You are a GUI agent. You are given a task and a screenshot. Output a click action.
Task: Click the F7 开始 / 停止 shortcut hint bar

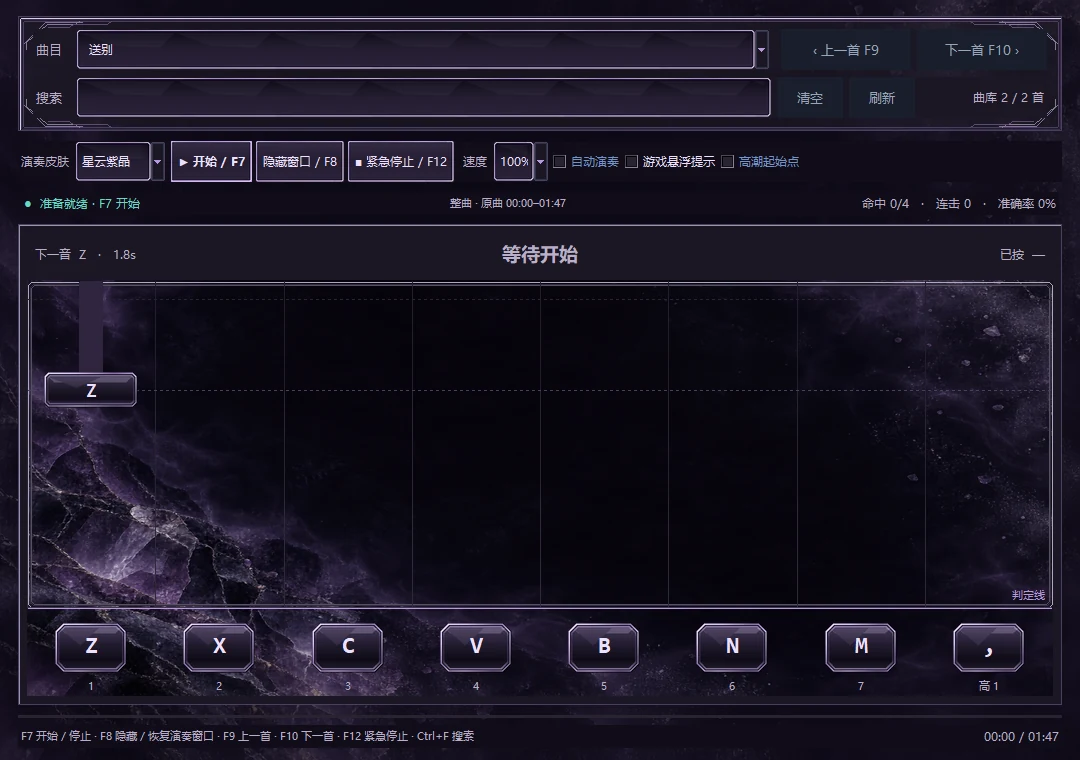coord(247,736)
